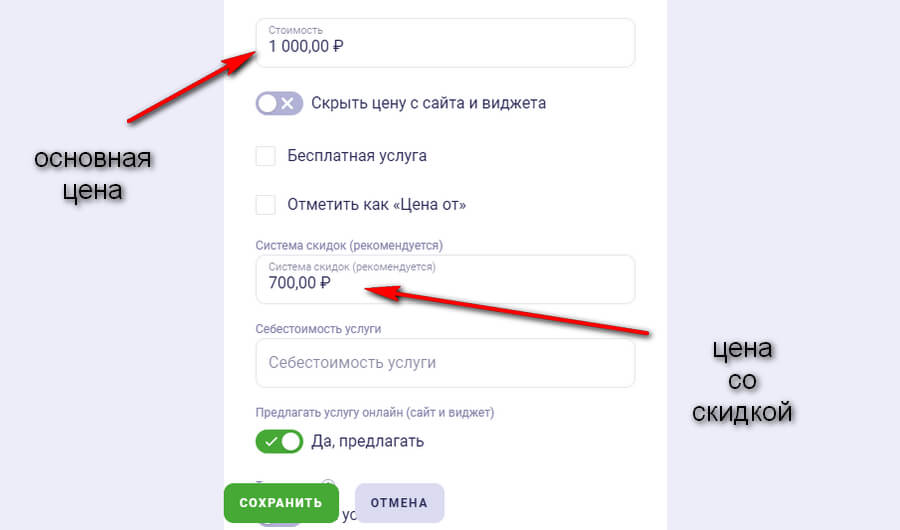Viewport: 900px width, 530px height.
Task: Toggle the hide price switch
Action: point(279,103)
